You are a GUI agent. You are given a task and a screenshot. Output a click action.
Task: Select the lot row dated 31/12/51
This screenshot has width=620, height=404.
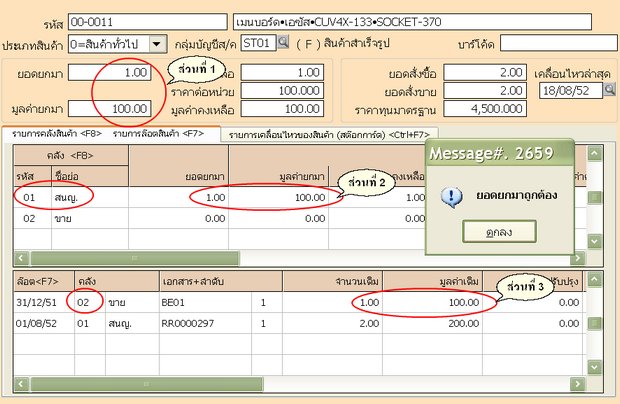point(200,299)
